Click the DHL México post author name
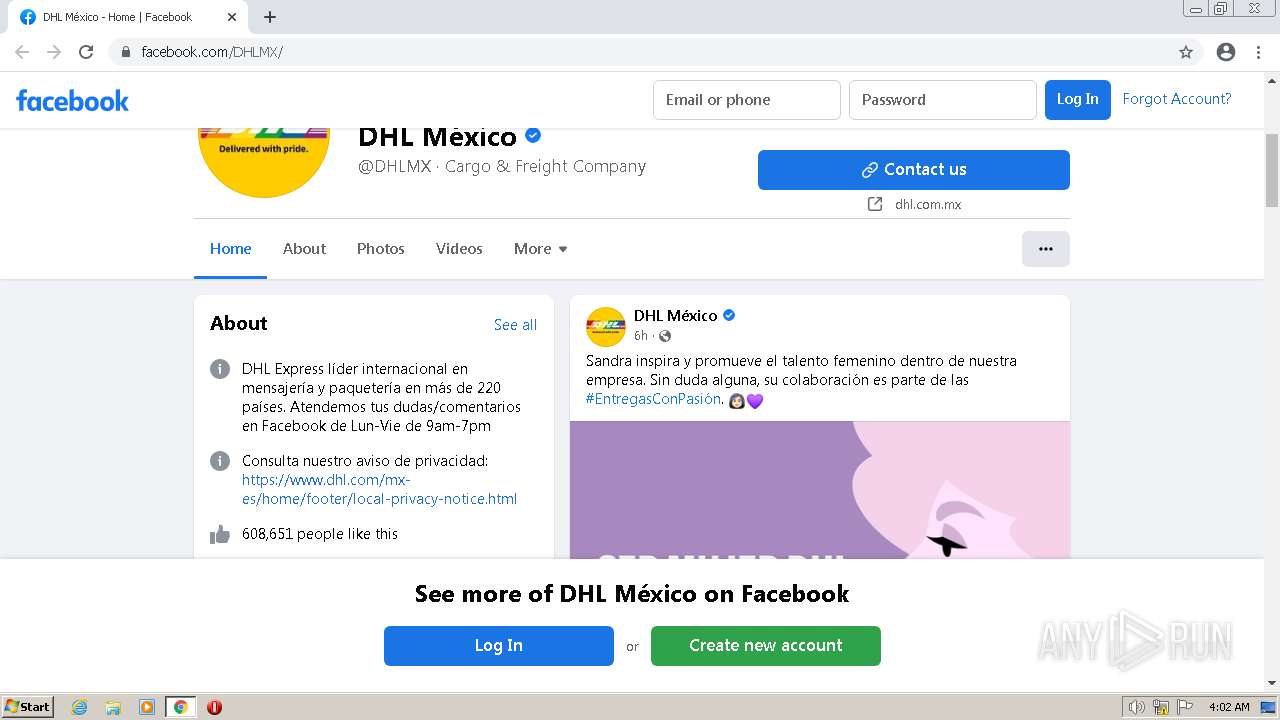This screenshot has height=720, width=1280. (x=675, y=315)
